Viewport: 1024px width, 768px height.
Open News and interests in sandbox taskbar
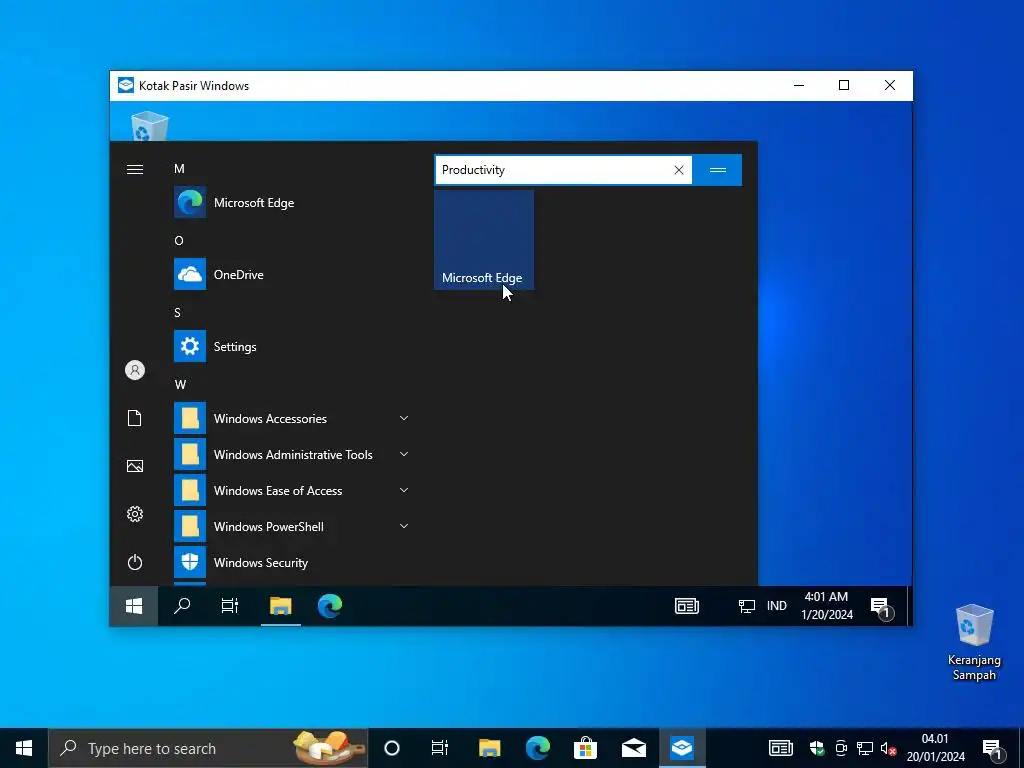[x=686, y=606]
